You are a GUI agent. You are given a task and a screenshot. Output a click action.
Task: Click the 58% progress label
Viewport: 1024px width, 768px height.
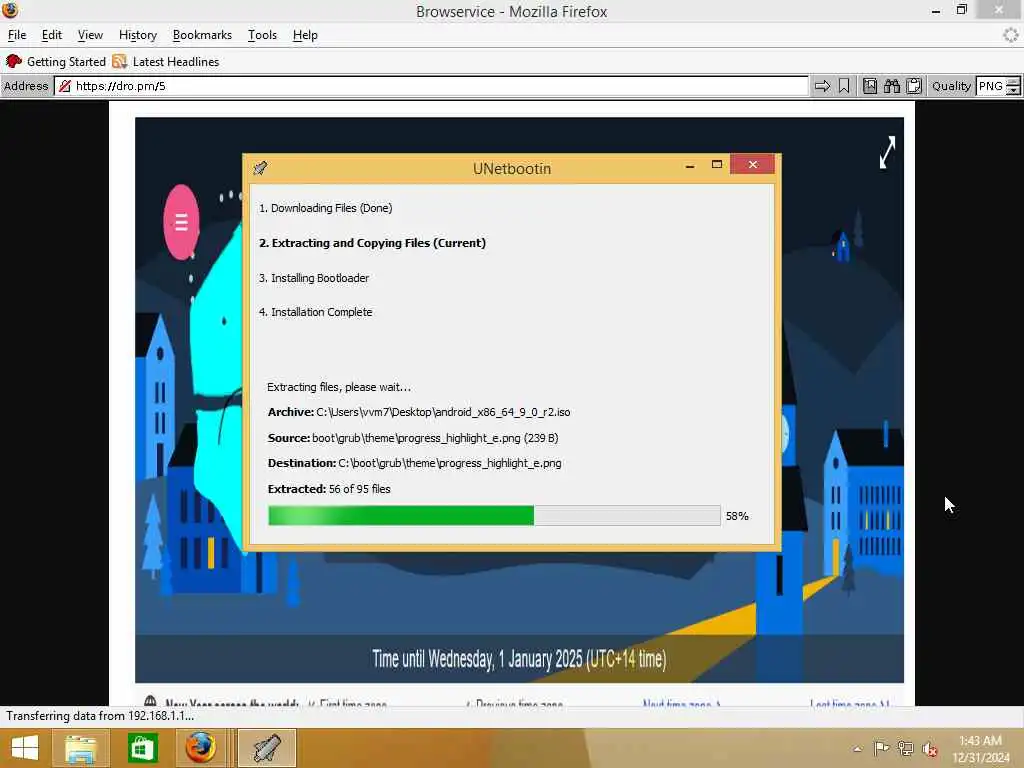pyautogui.click(x=737, y=516)
